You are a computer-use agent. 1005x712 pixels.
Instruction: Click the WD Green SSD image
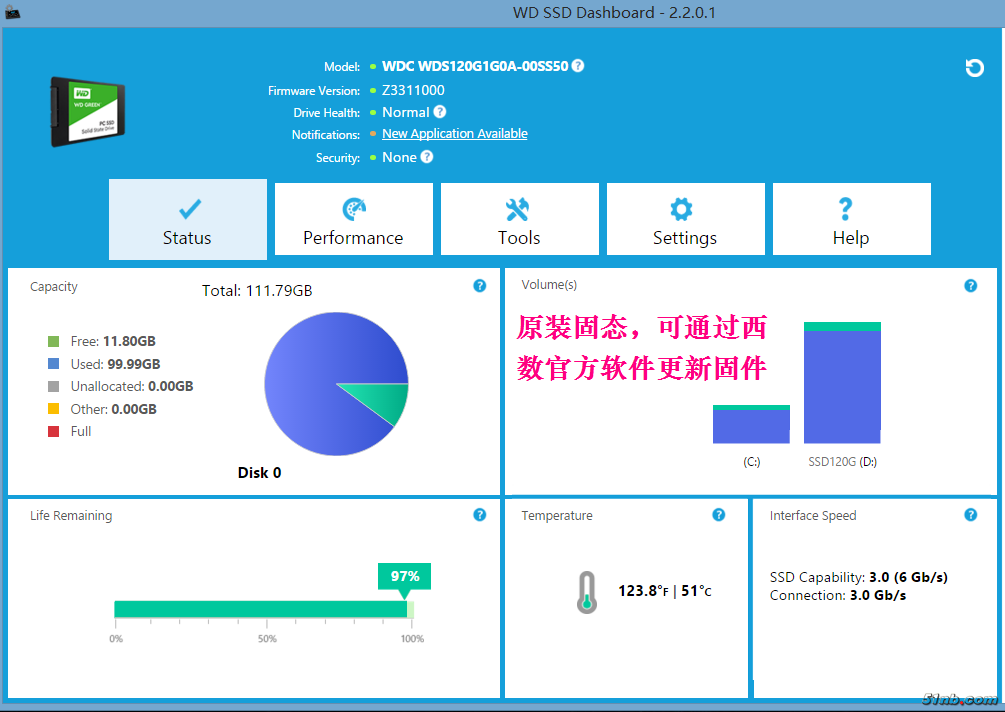pos(88,111)
